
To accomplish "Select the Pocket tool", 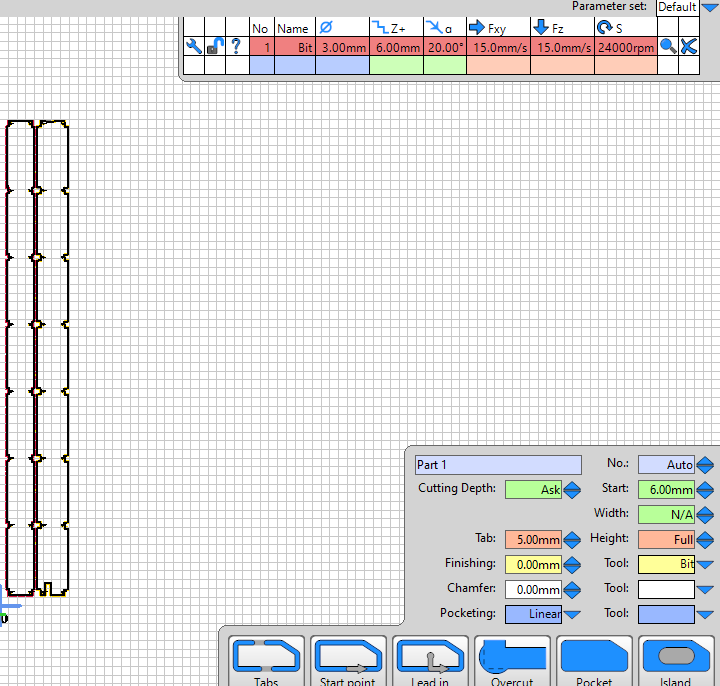I will [x=594, y=662].
